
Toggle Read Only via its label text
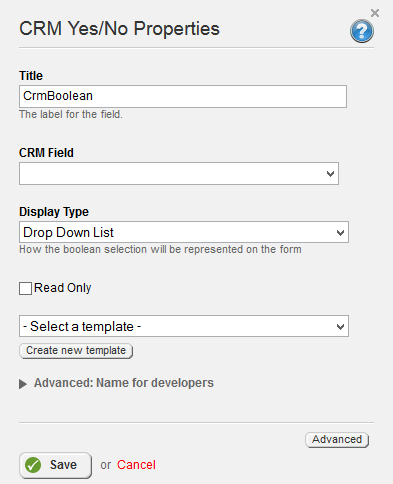click(x=62, y=288)
